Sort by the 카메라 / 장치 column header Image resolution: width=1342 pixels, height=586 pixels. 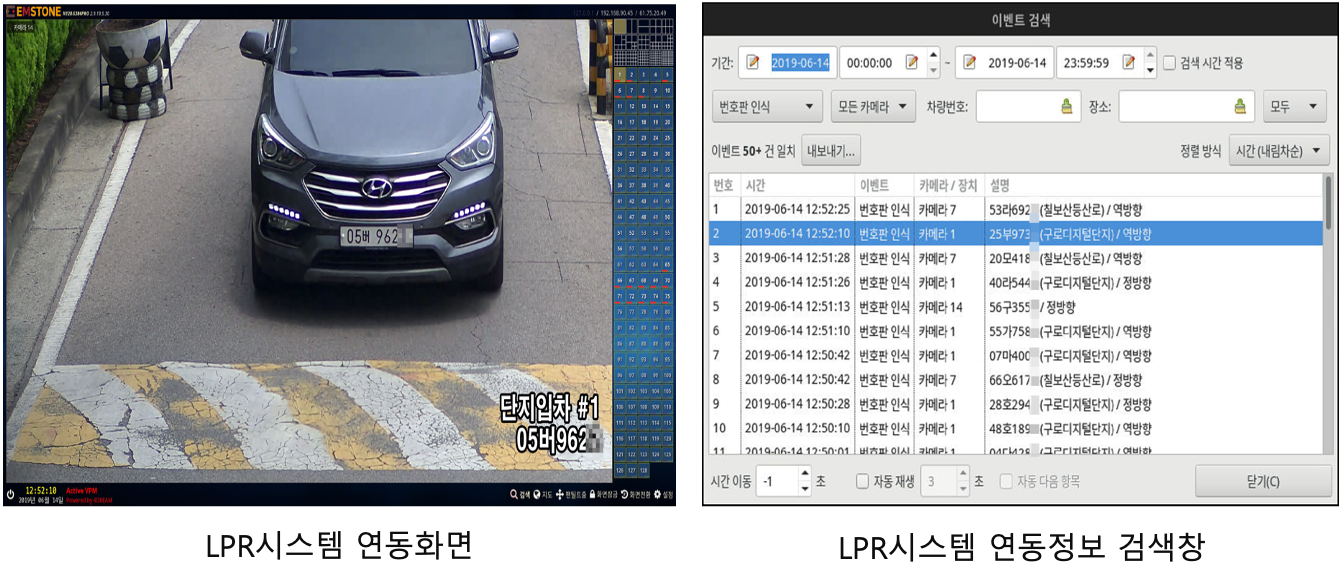pyautogui.click(x=949, y=186)
